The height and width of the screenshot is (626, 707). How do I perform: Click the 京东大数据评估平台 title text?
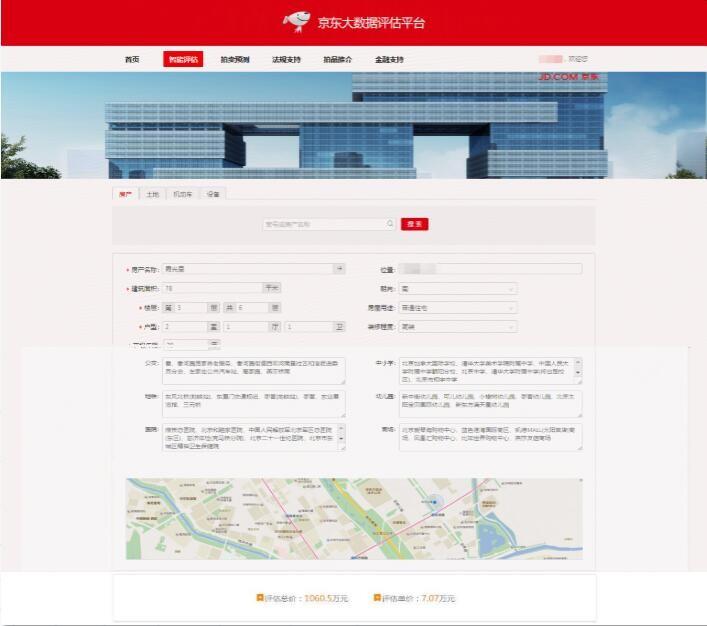pos(371,23)
